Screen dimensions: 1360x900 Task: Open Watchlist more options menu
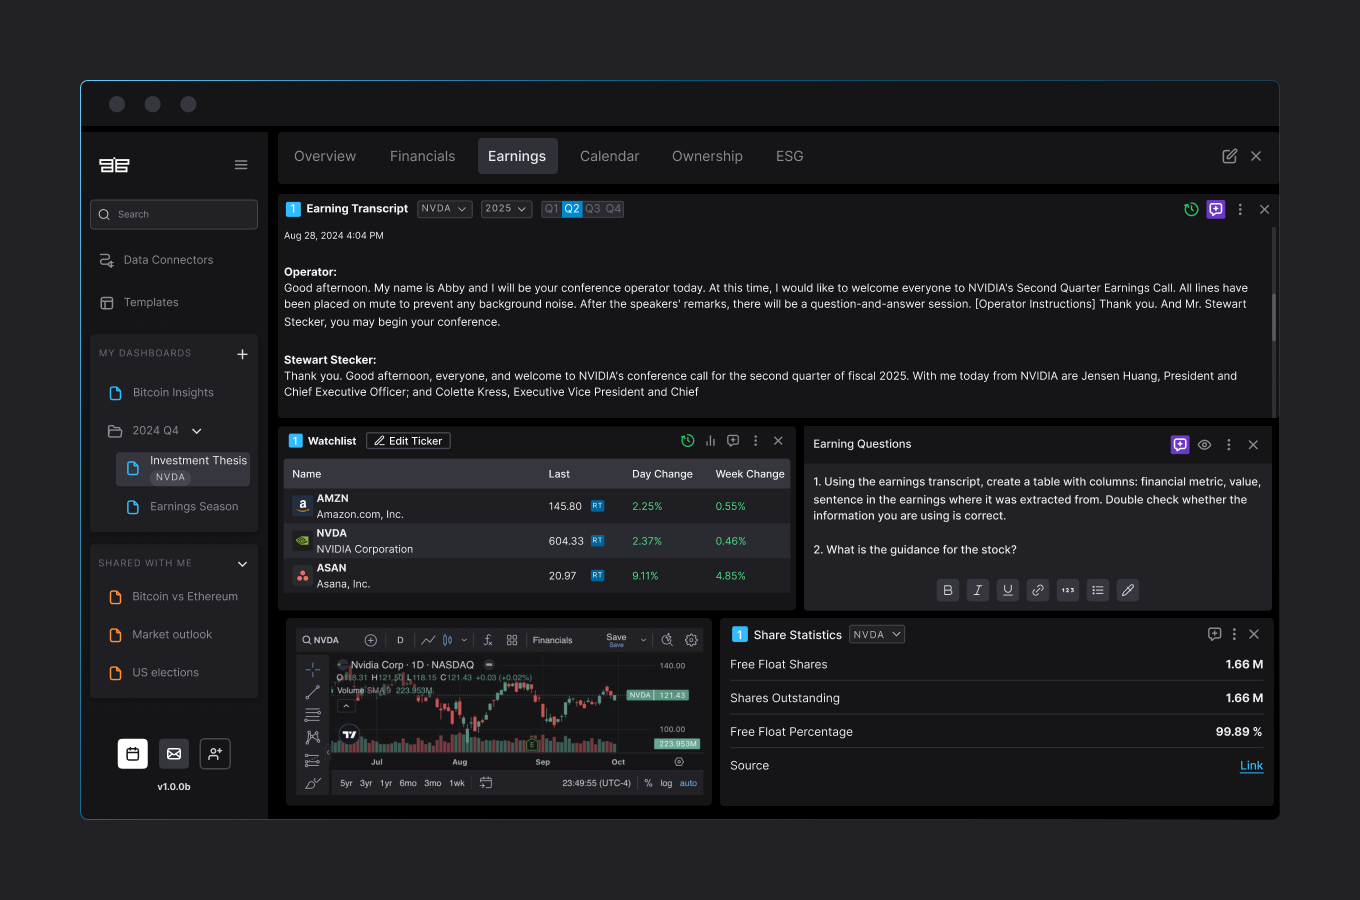[755, 441]
